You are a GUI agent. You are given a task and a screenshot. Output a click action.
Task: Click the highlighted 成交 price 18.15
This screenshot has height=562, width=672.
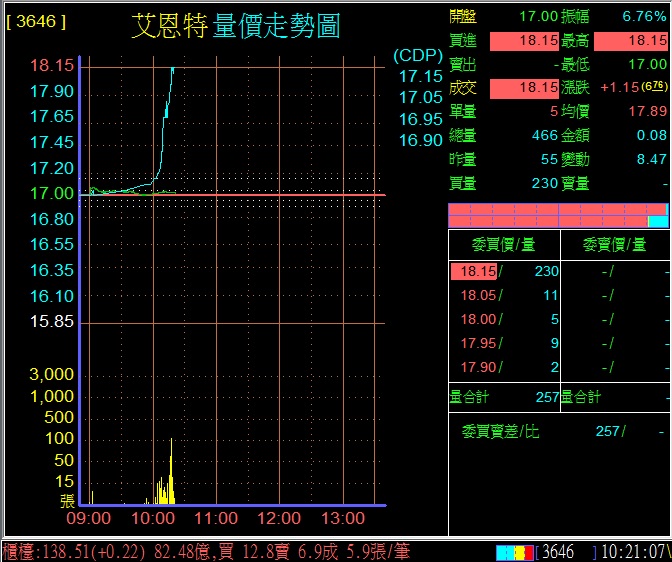point(524,88)
